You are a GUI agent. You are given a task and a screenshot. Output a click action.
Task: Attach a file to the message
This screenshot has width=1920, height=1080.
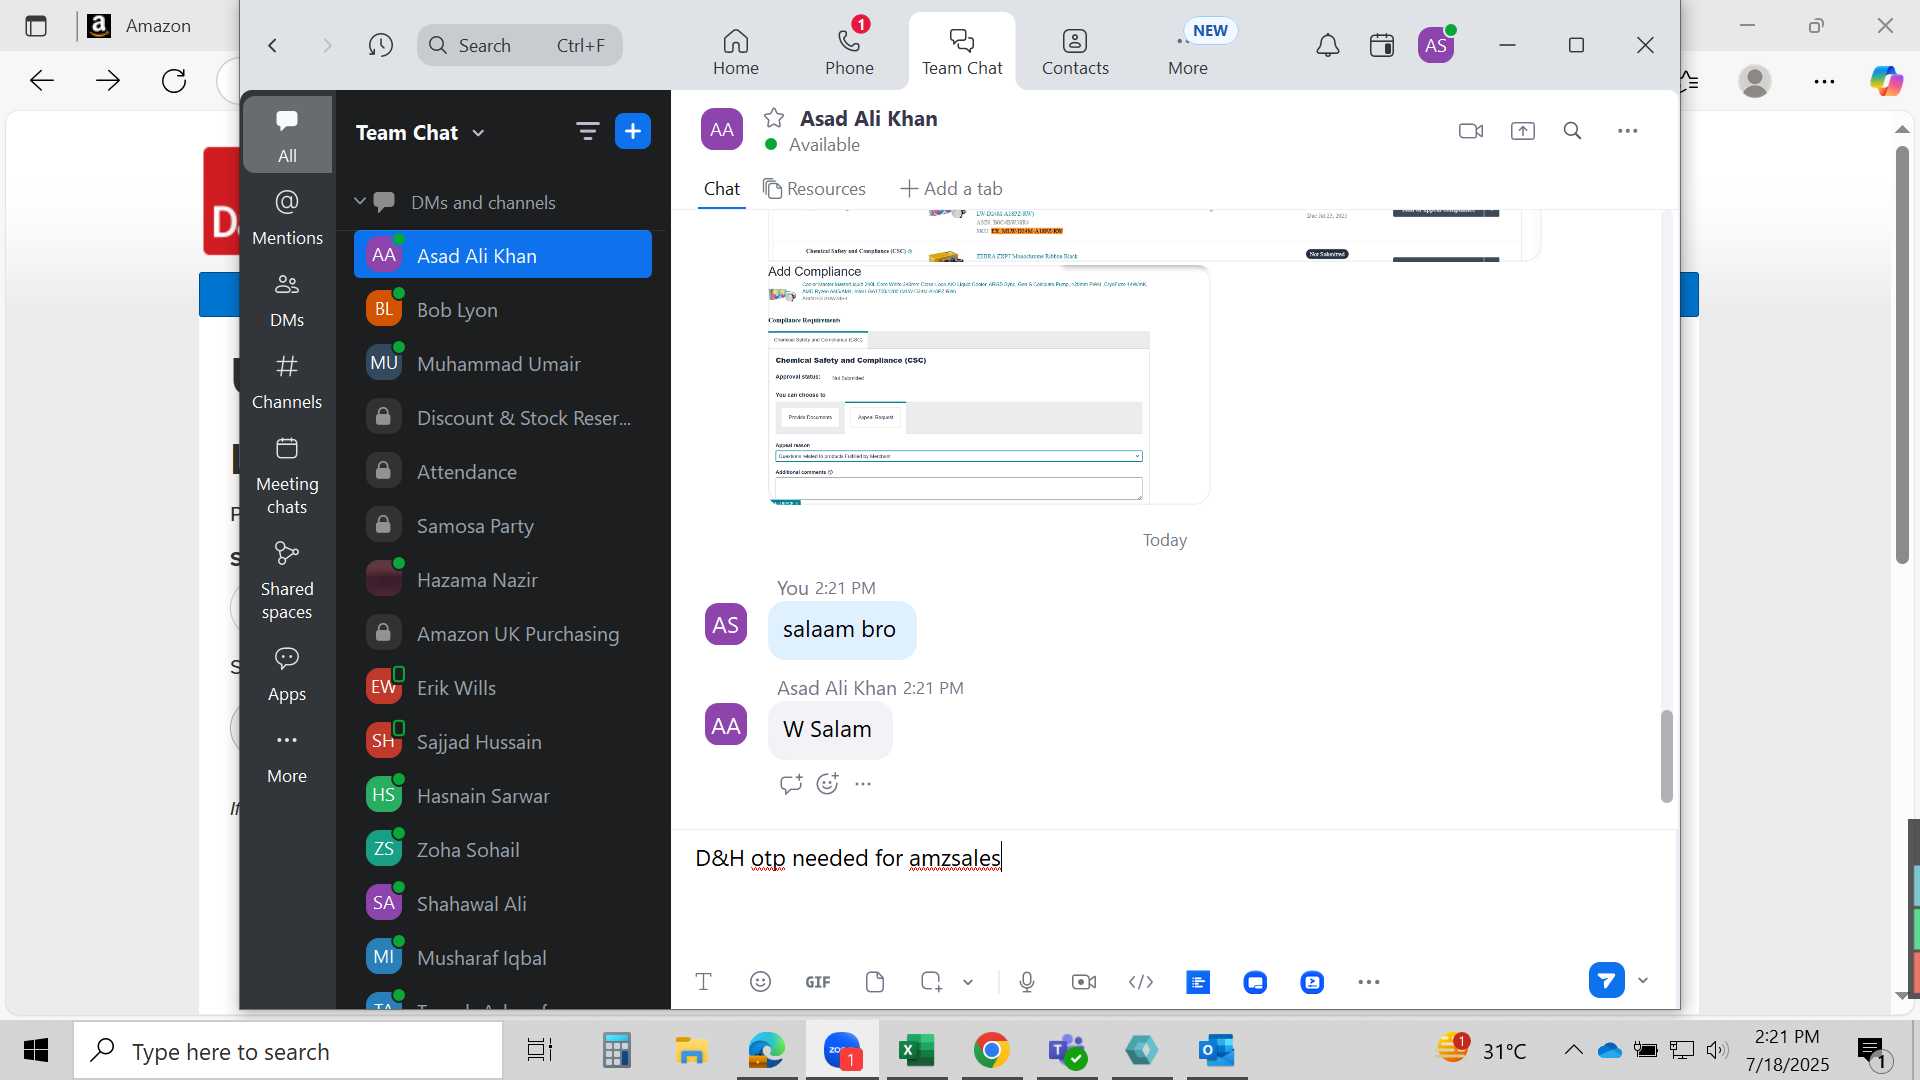click(875, 982)
